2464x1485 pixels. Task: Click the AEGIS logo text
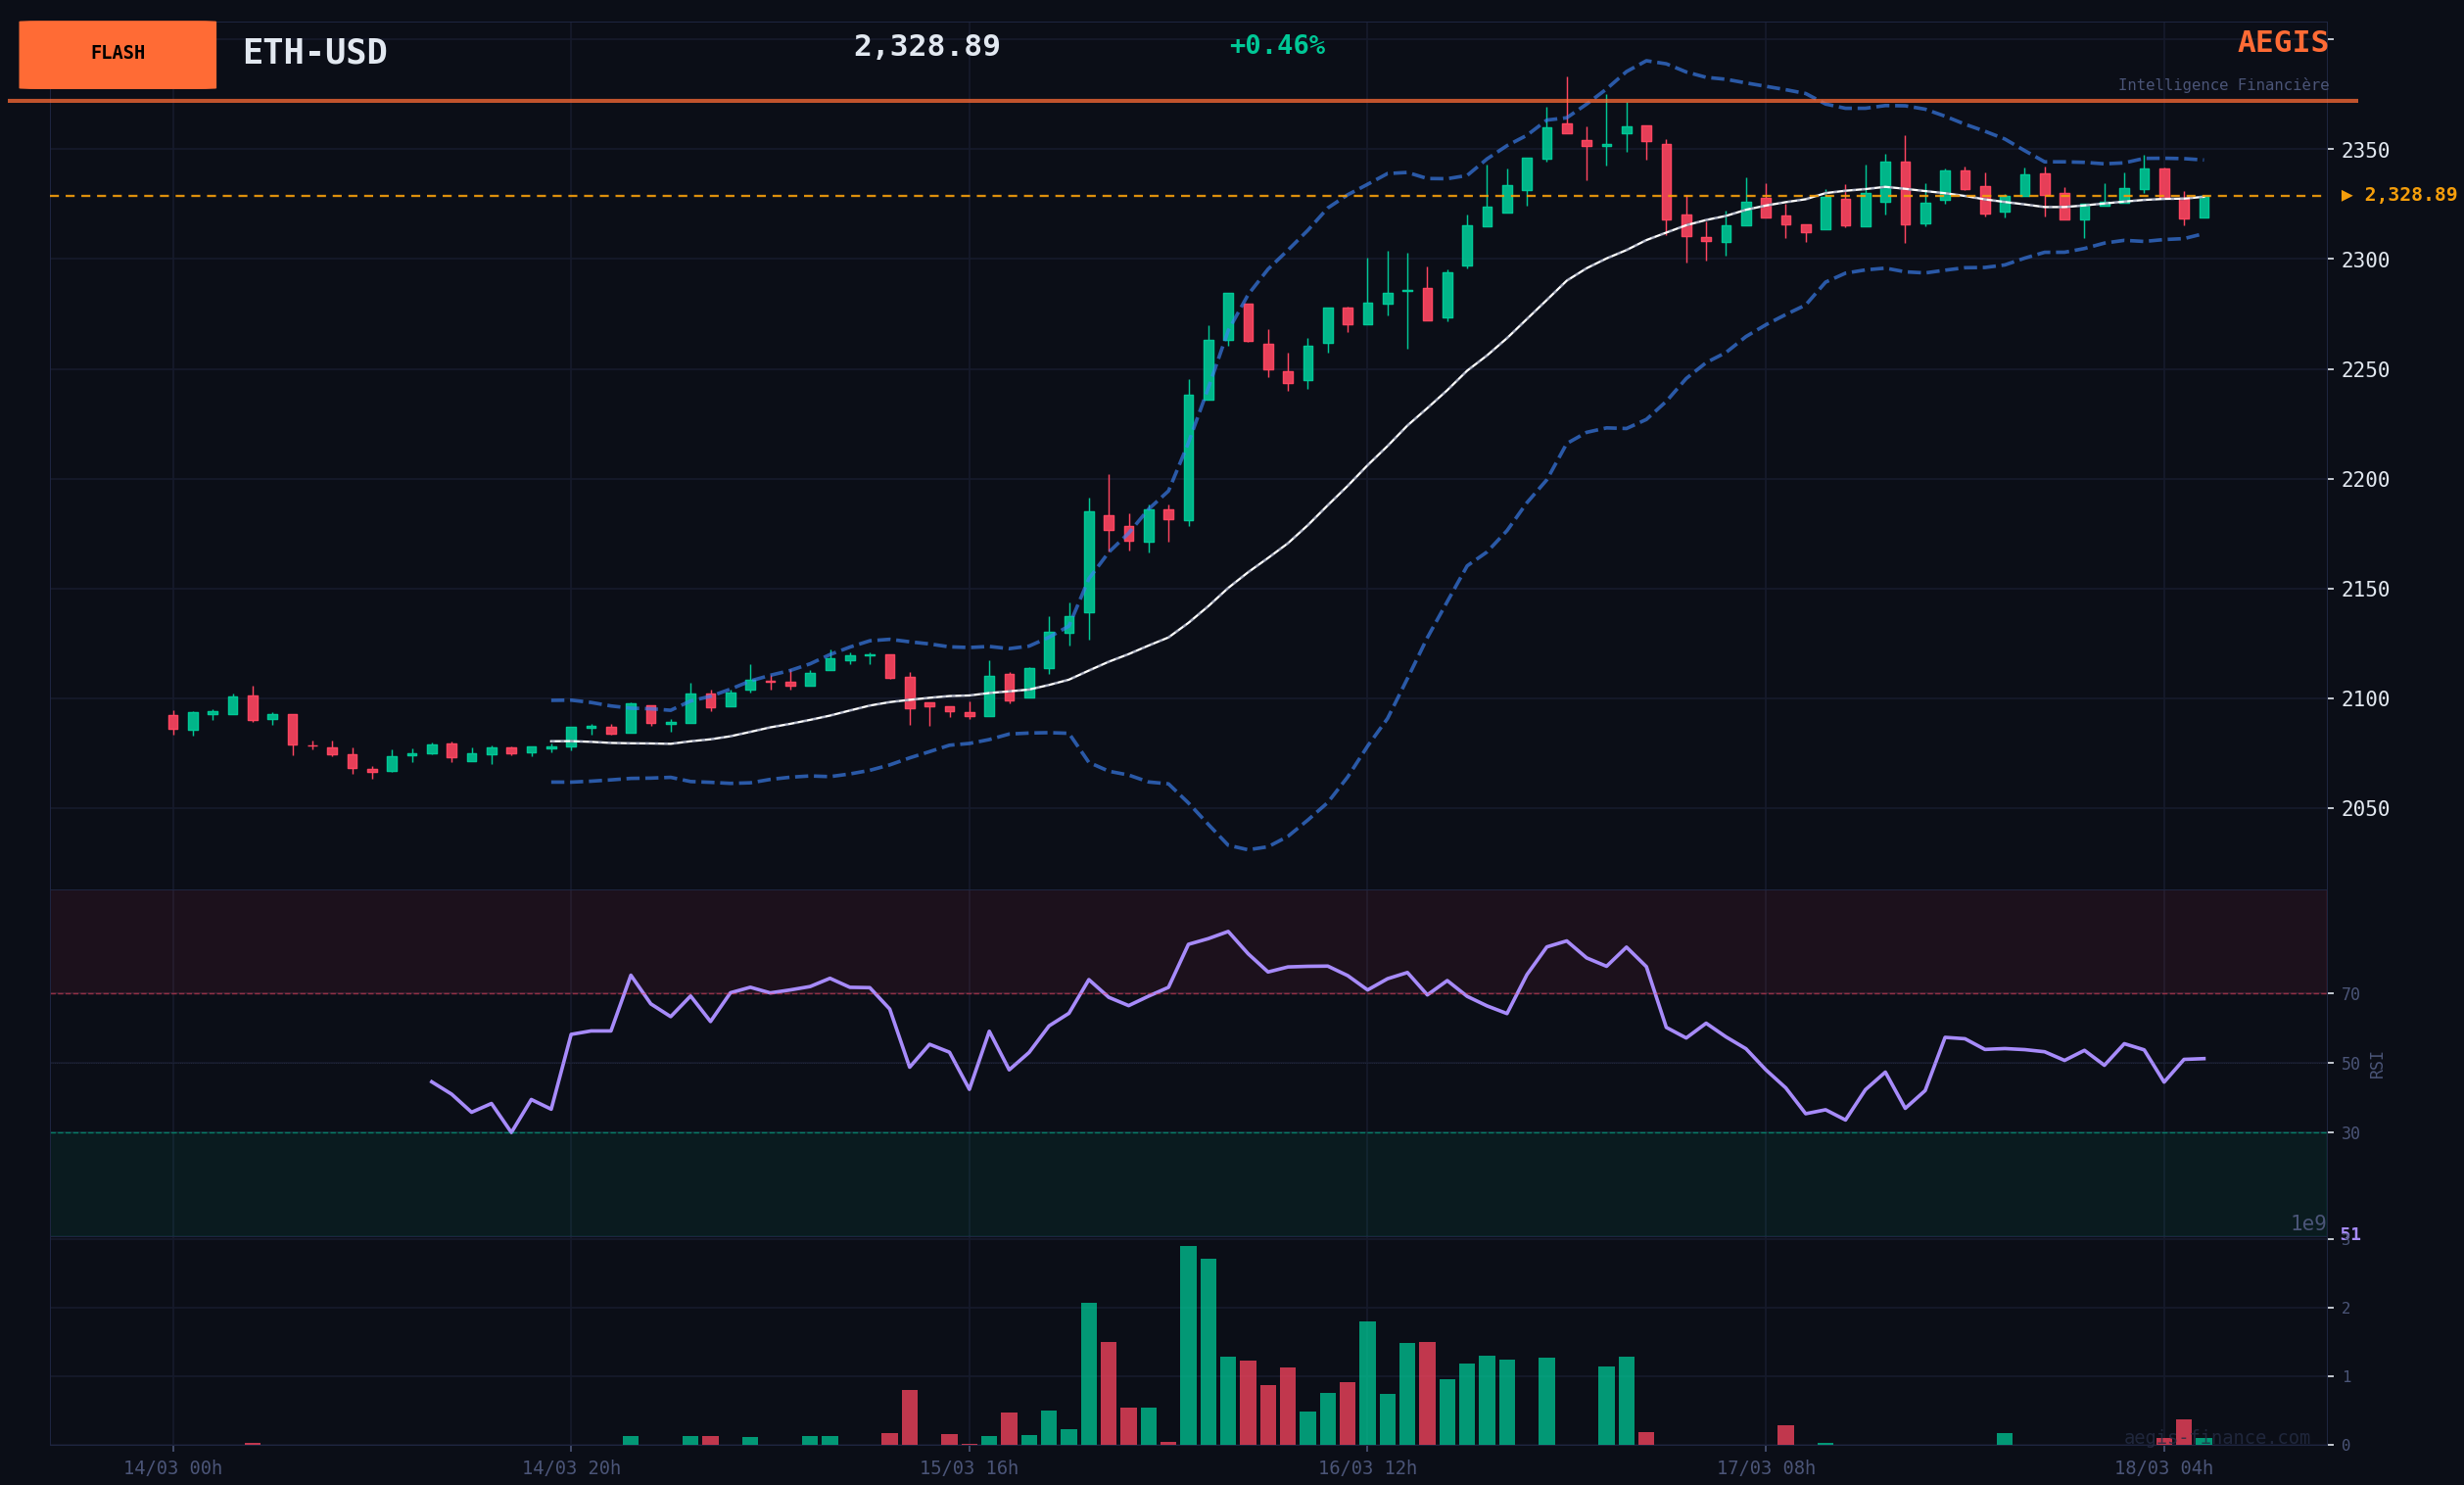point(2282,42)
